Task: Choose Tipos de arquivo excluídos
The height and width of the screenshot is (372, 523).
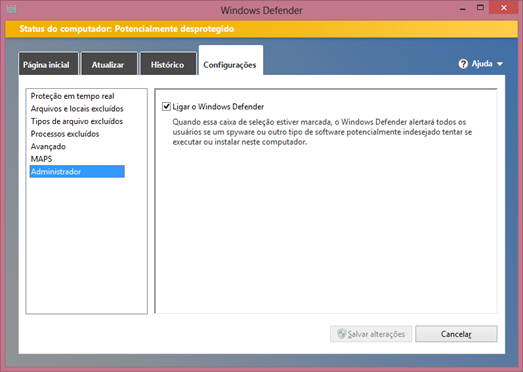Action: 77,121
